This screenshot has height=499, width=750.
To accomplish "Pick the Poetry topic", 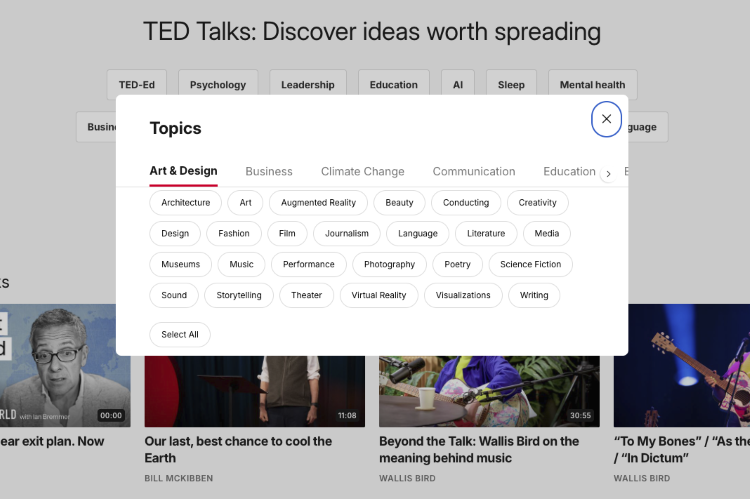I will pyautogui.click(x=457, y=265).
